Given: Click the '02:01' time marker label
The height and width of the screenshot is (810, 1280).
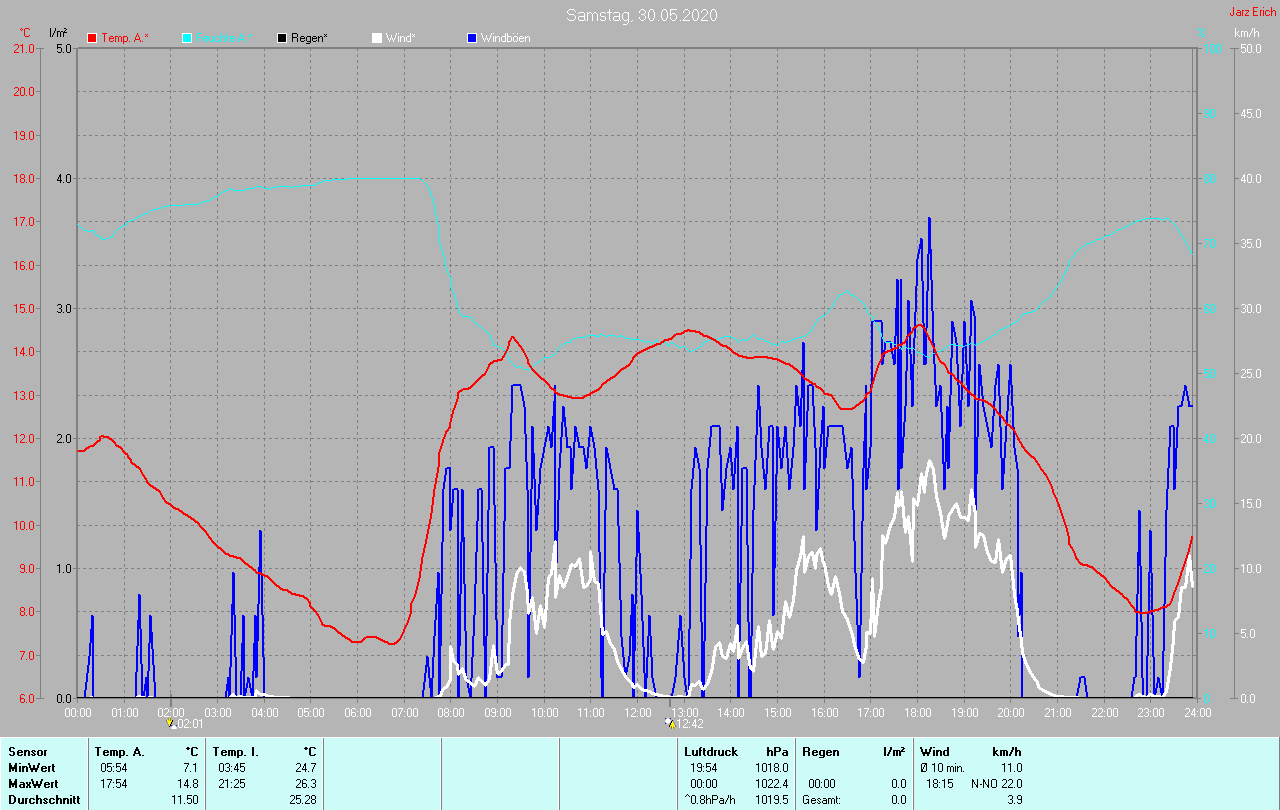Looking at the screenshot, I should pos(189,724).
